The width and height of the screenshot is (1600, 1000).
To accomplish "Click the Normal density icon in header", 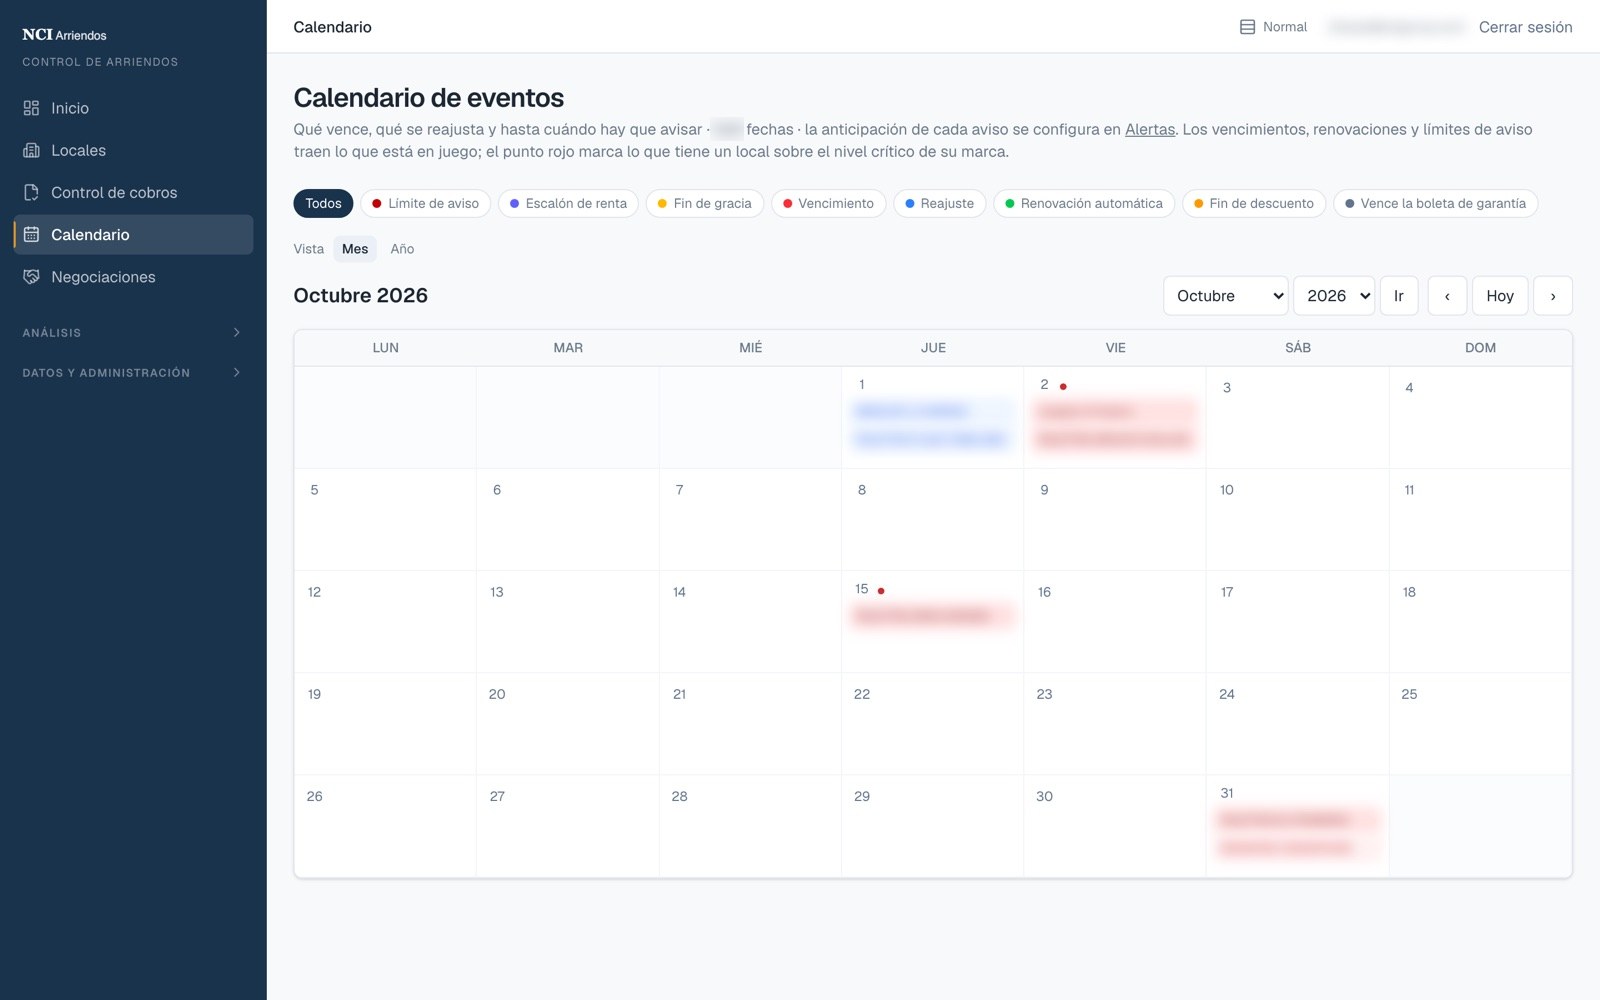I will [x=1247, y=27].
